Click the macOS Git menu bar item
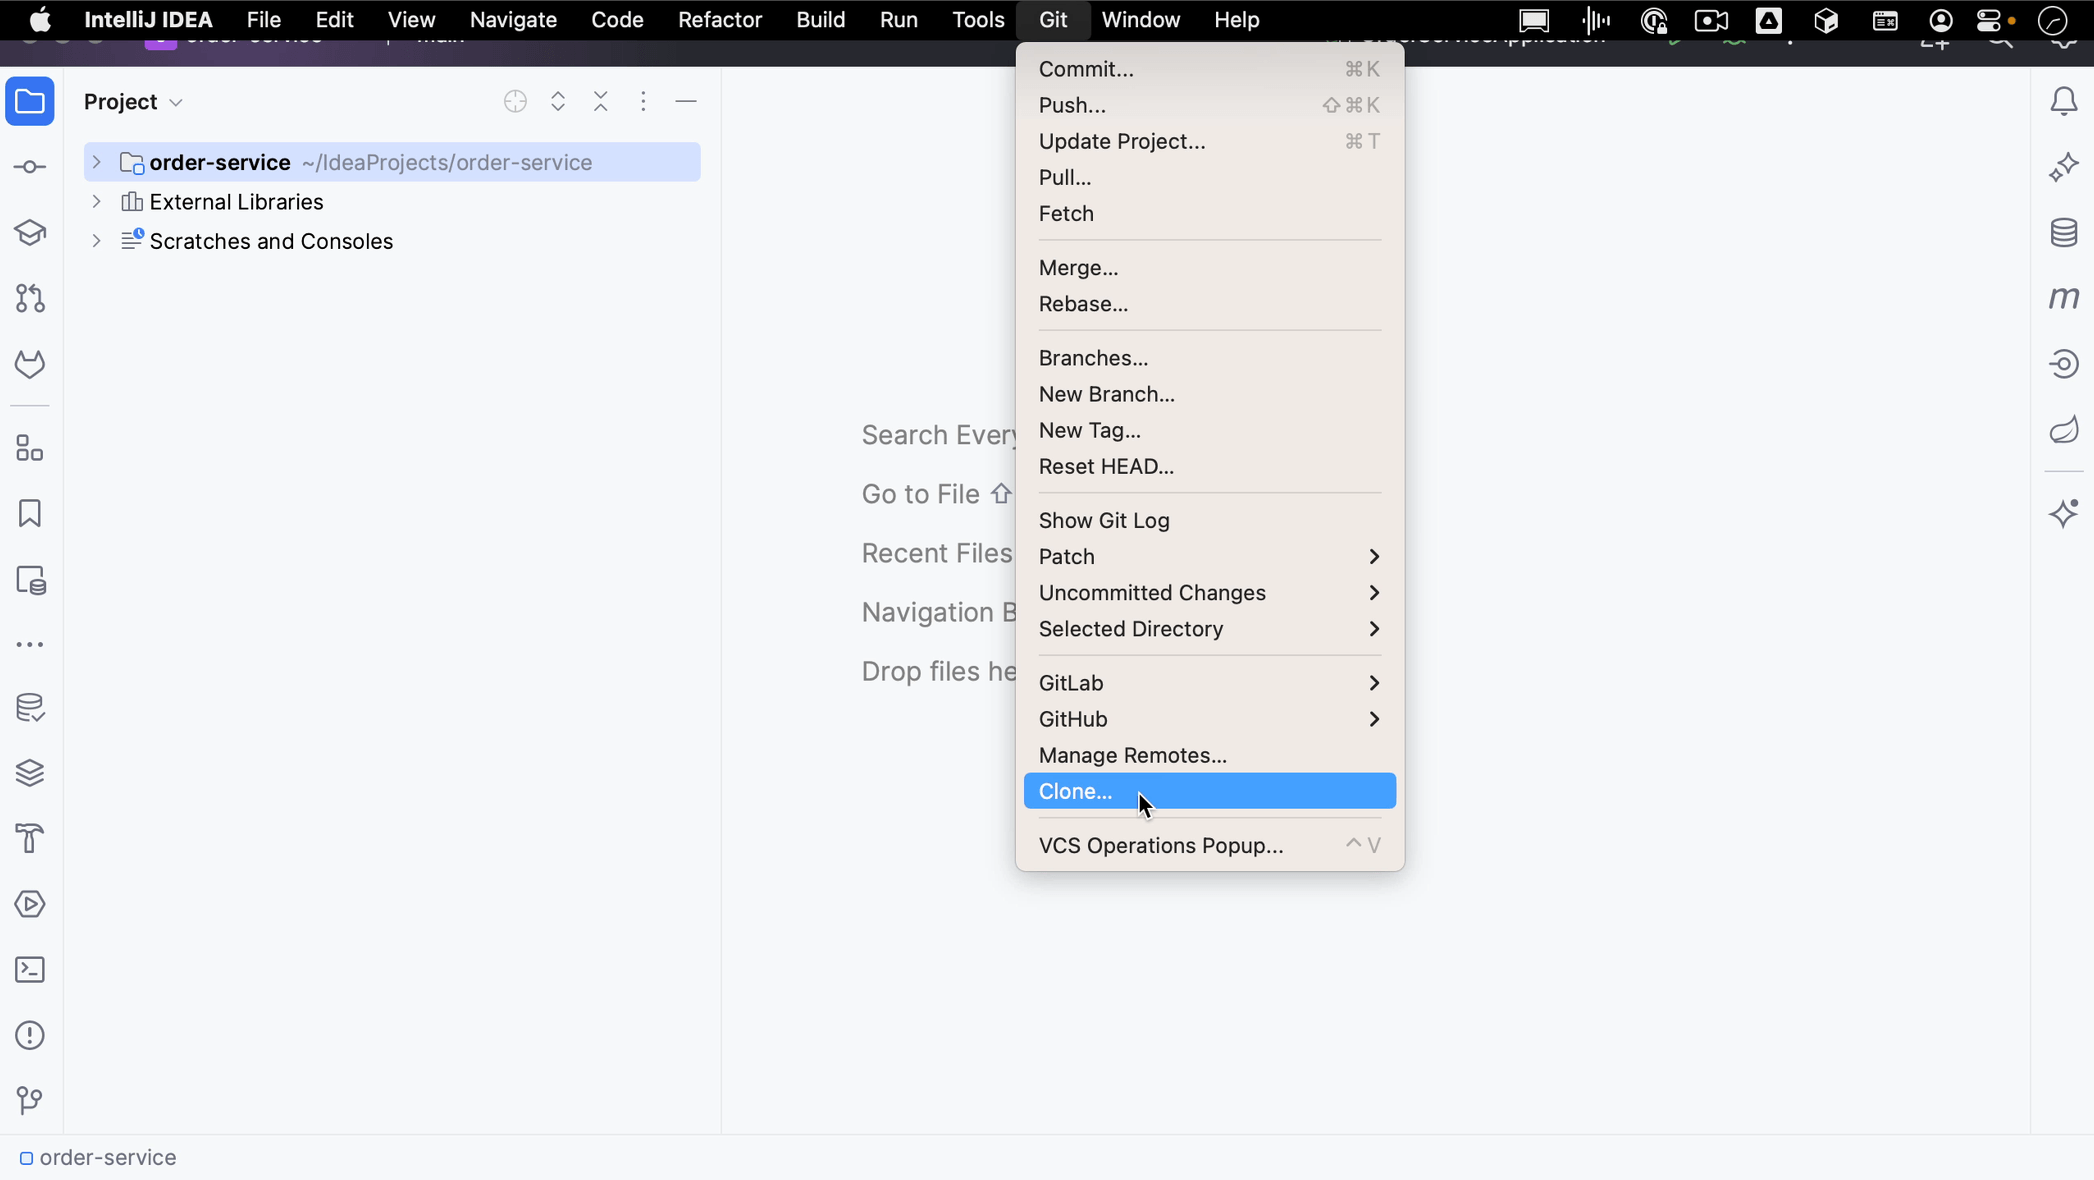2094x1180 pixels. click(1054, 20)
